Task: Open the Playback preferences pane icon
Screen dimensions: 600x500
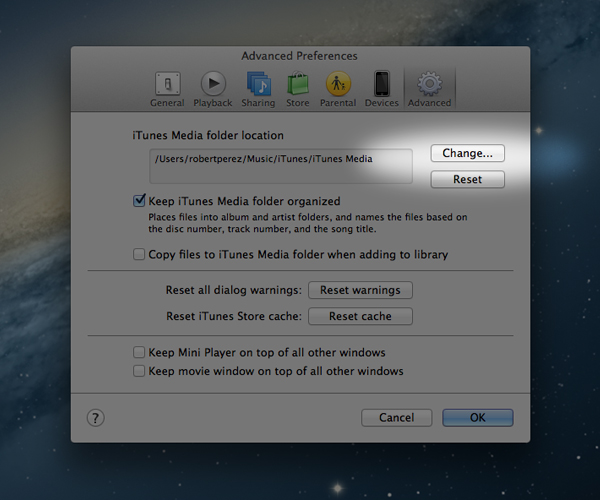Action: pos(213,83)
